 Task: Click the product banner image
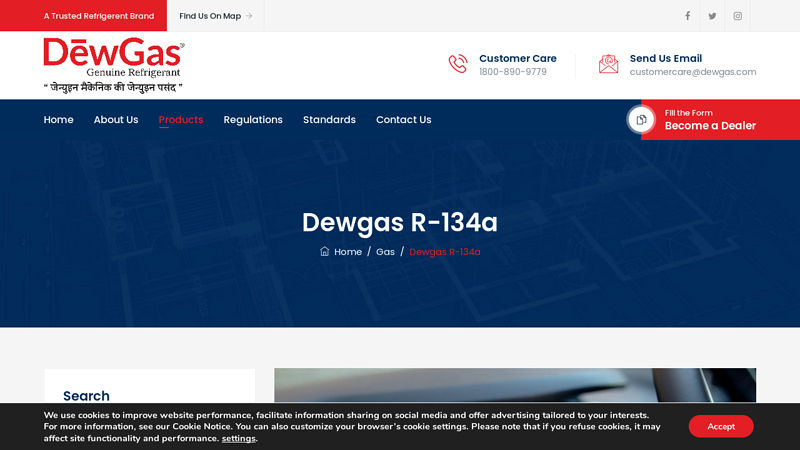point(515,385)
